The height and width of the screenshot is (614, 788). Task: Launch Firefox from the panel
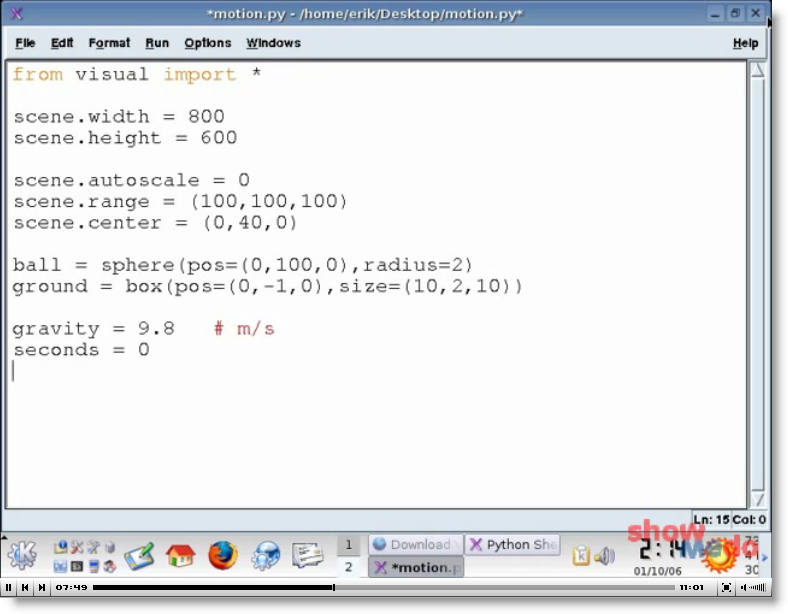(x=223, y=555)
